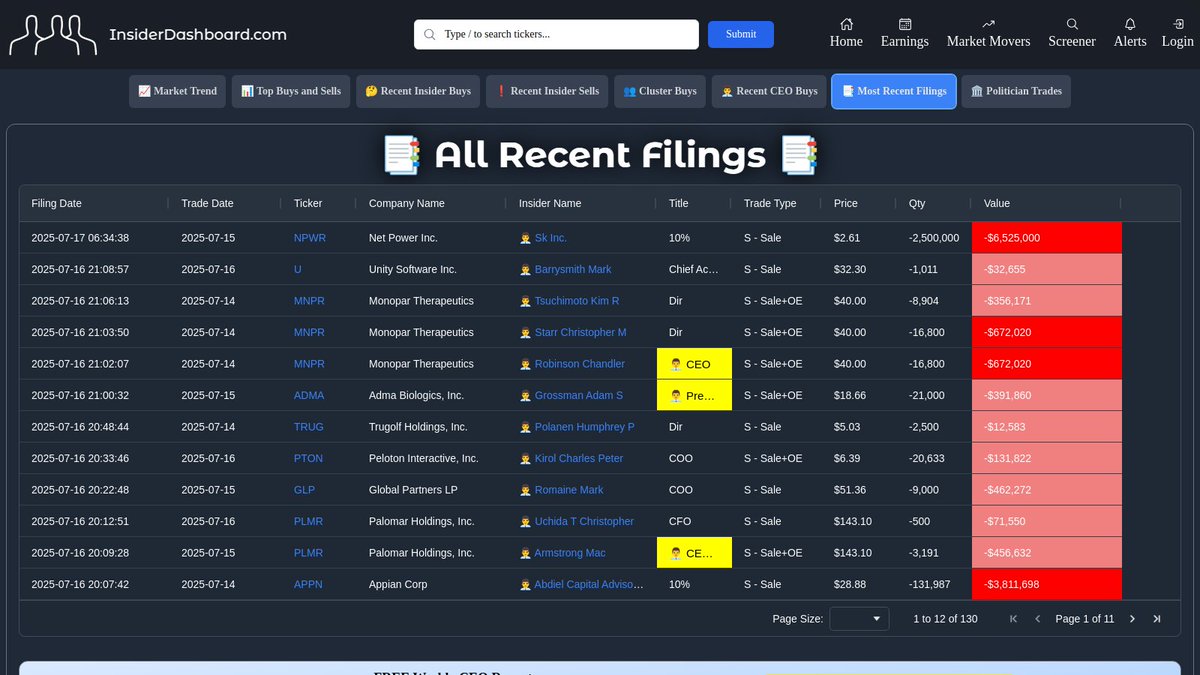
Task: Click the -$6,525,000 value cell
Action: [1047, 238]
